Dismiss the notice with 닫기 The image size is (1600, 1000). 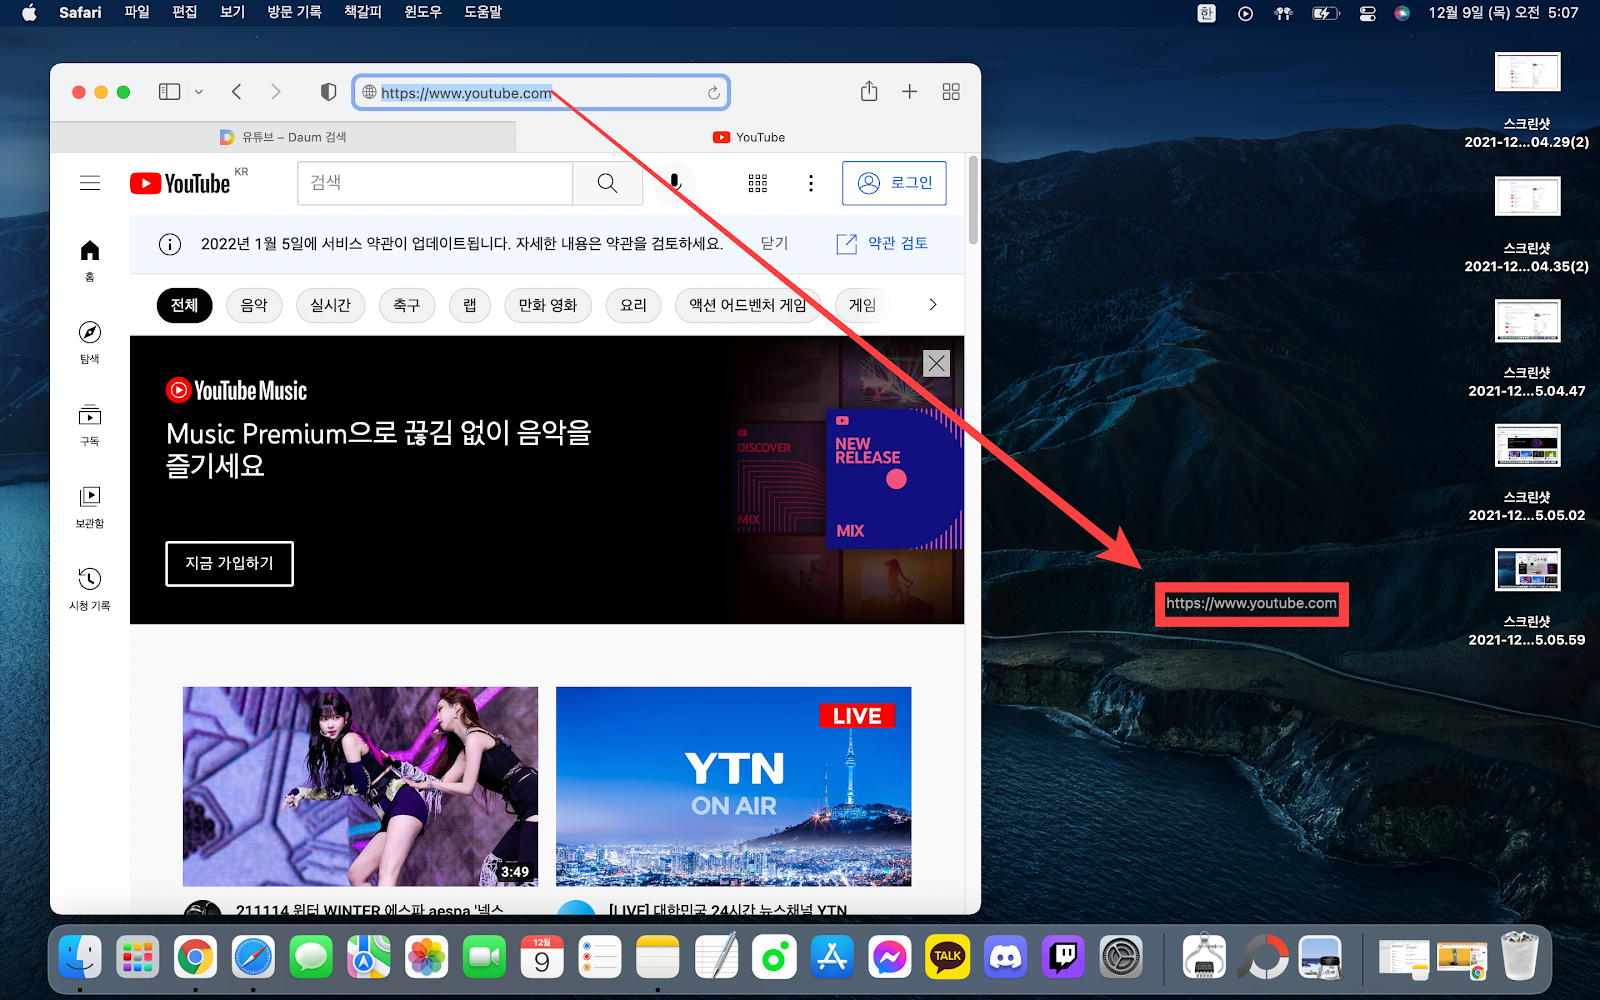coord(774,243)
